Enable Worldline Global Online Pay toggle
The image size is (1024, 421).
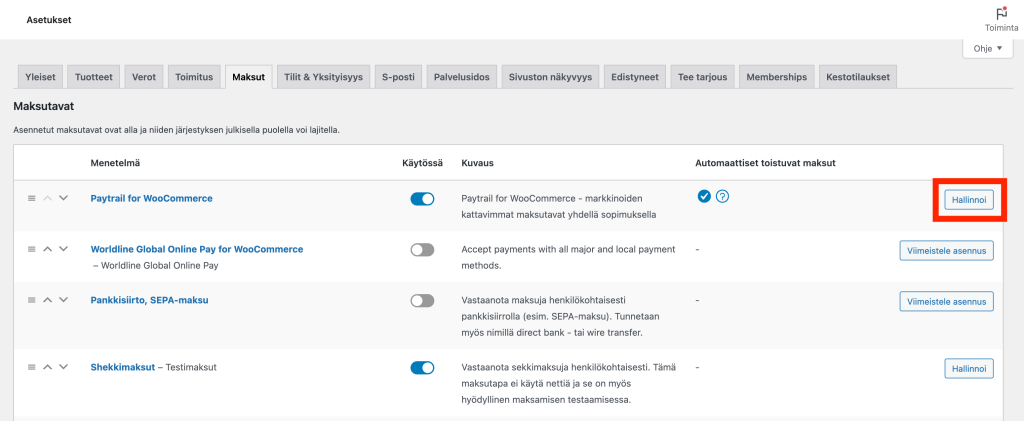click(x=422, y=250)
